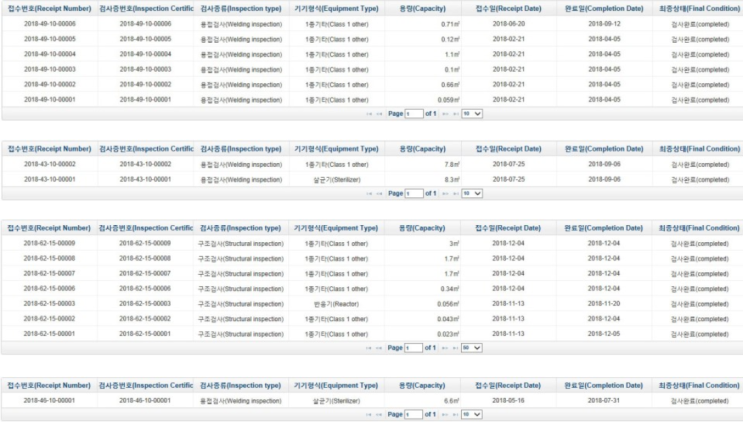The height and width of the screenshot is (422, 743).
Task: Sort 2018-62 table by Receipt Date header
Action: 508,228
